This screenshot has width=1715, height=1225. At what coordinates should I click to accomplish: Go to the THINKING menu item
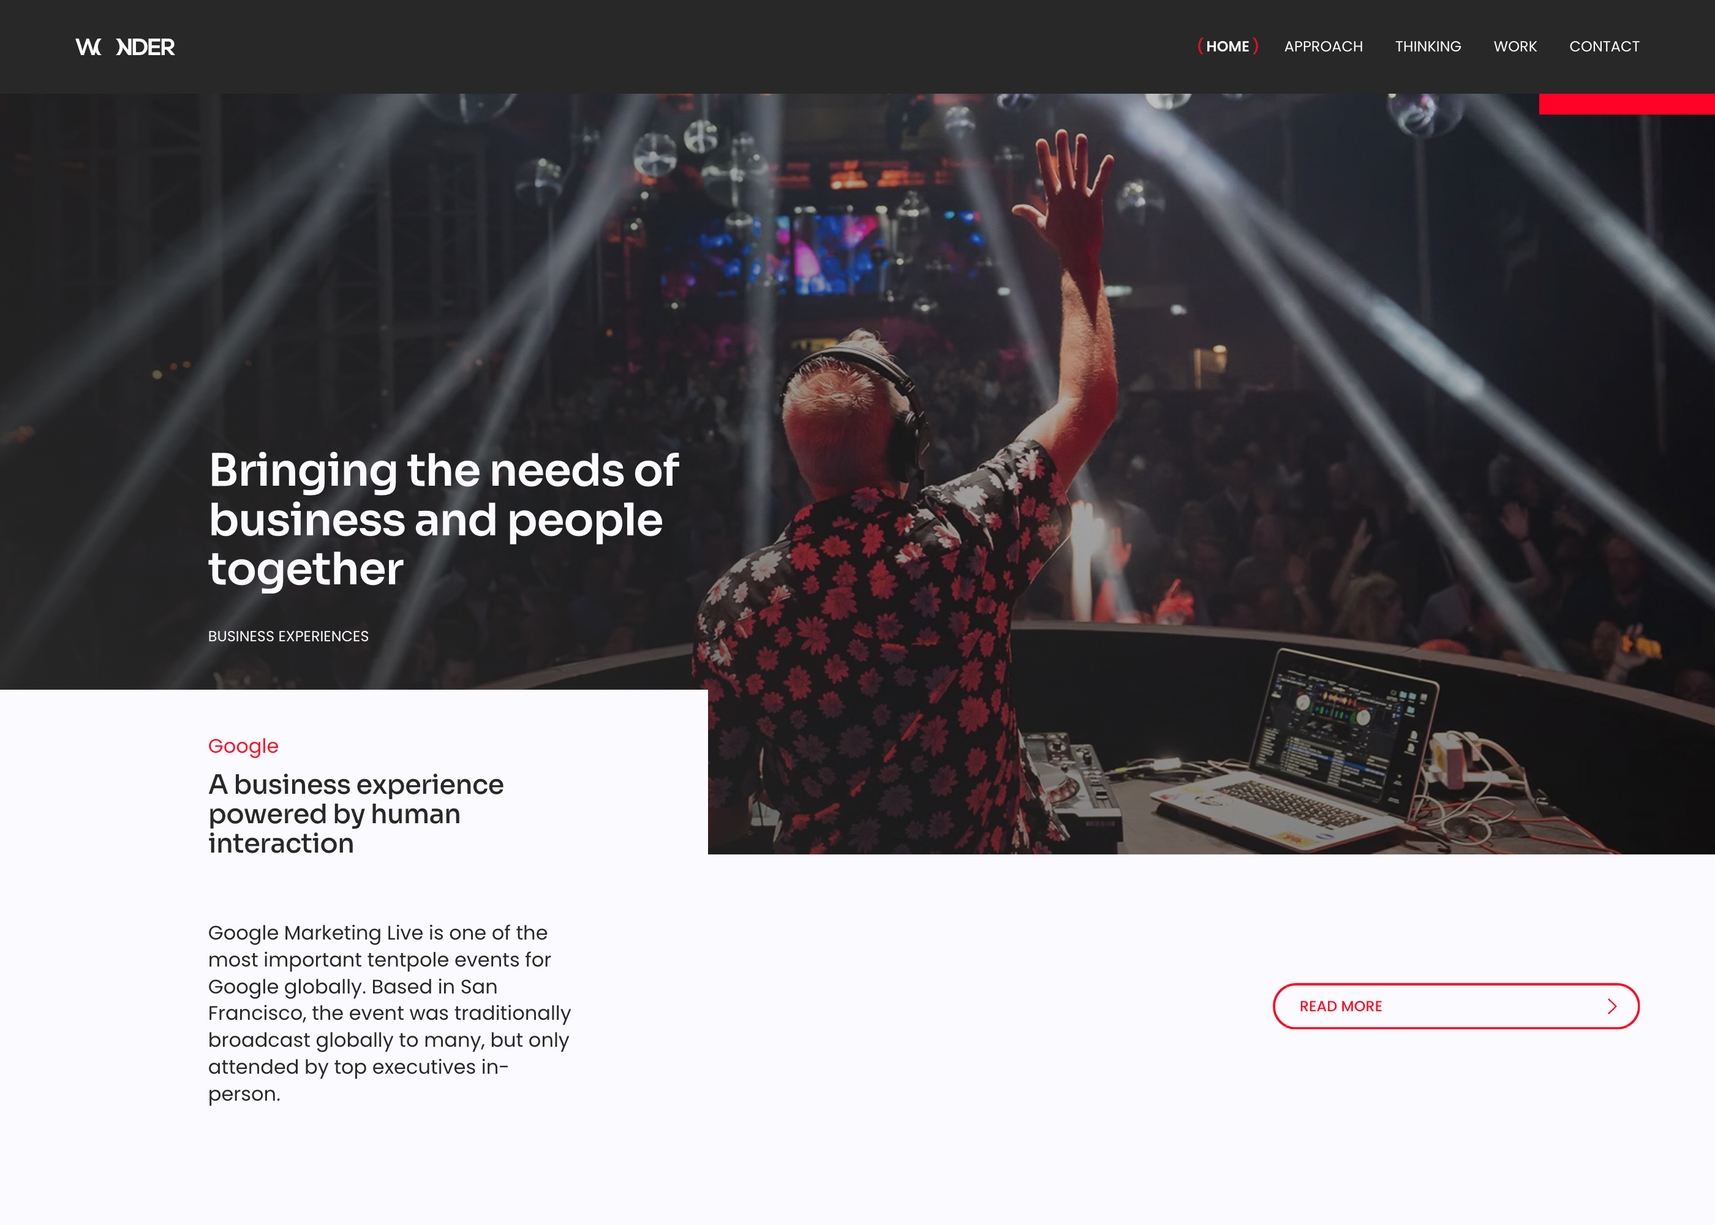(1428, 46)
